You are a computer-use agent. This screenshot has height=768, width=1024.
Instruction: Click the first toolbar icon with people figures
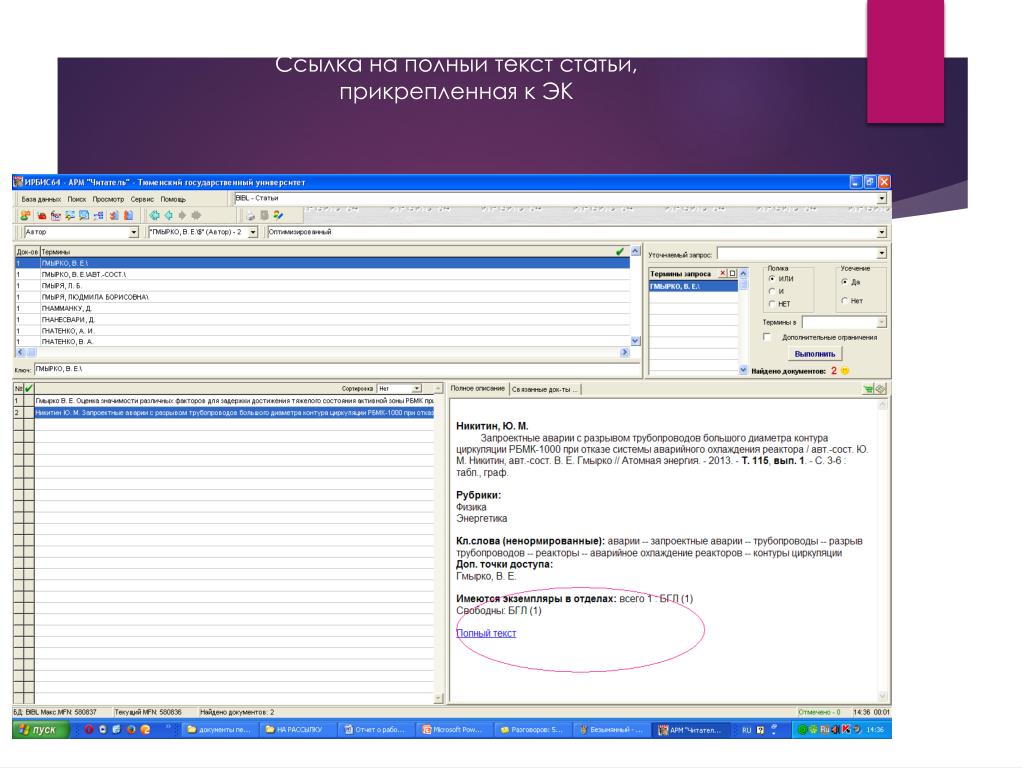tap(25, 215)
